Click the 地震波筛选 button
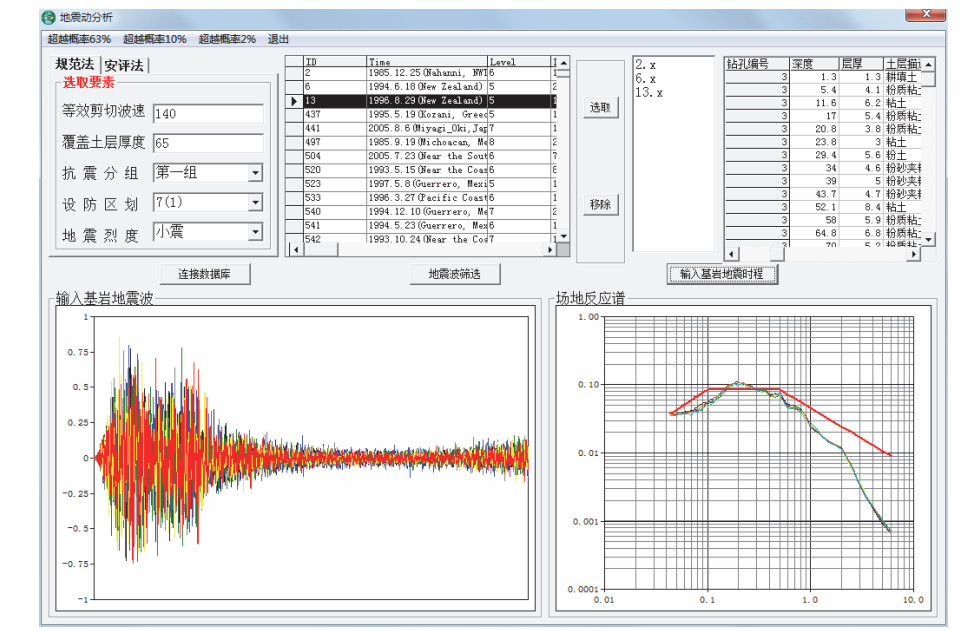Image resolution: width=979 pixels, height=631 pixels. (454, 274)
